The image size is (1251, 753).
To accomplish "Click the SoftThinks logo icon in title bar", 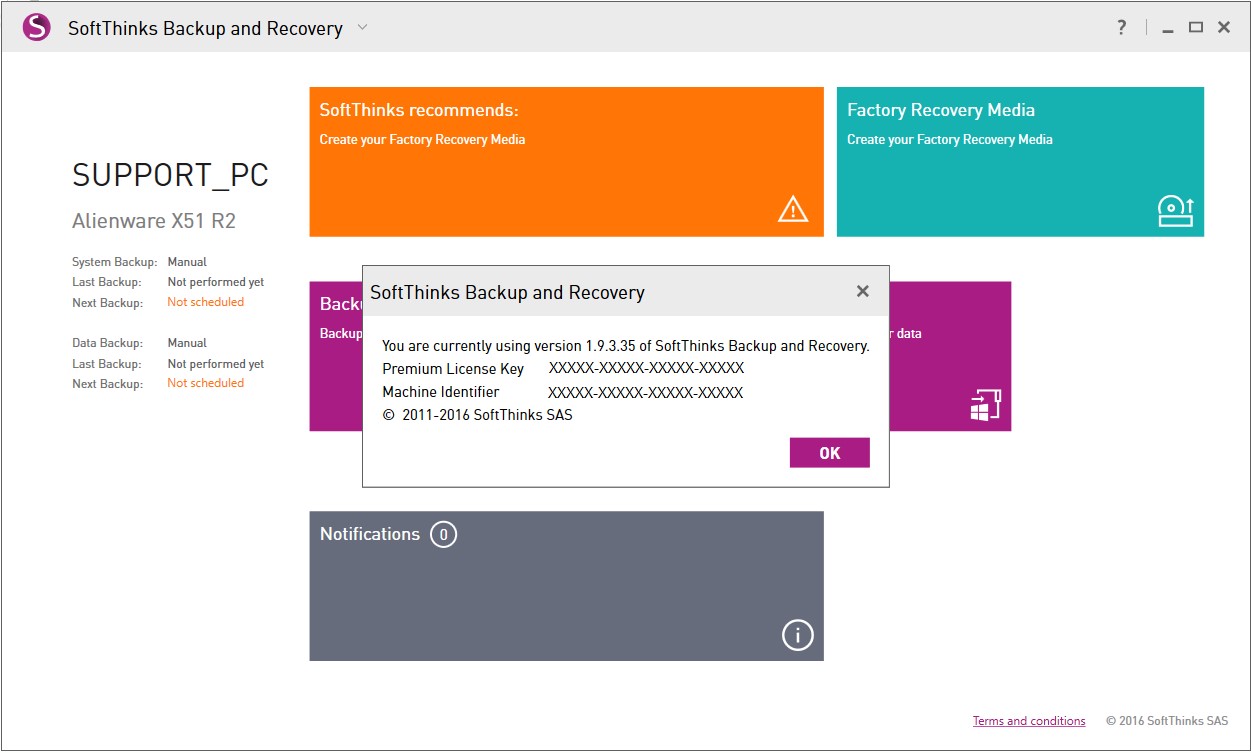I will [x=37, y=27].
